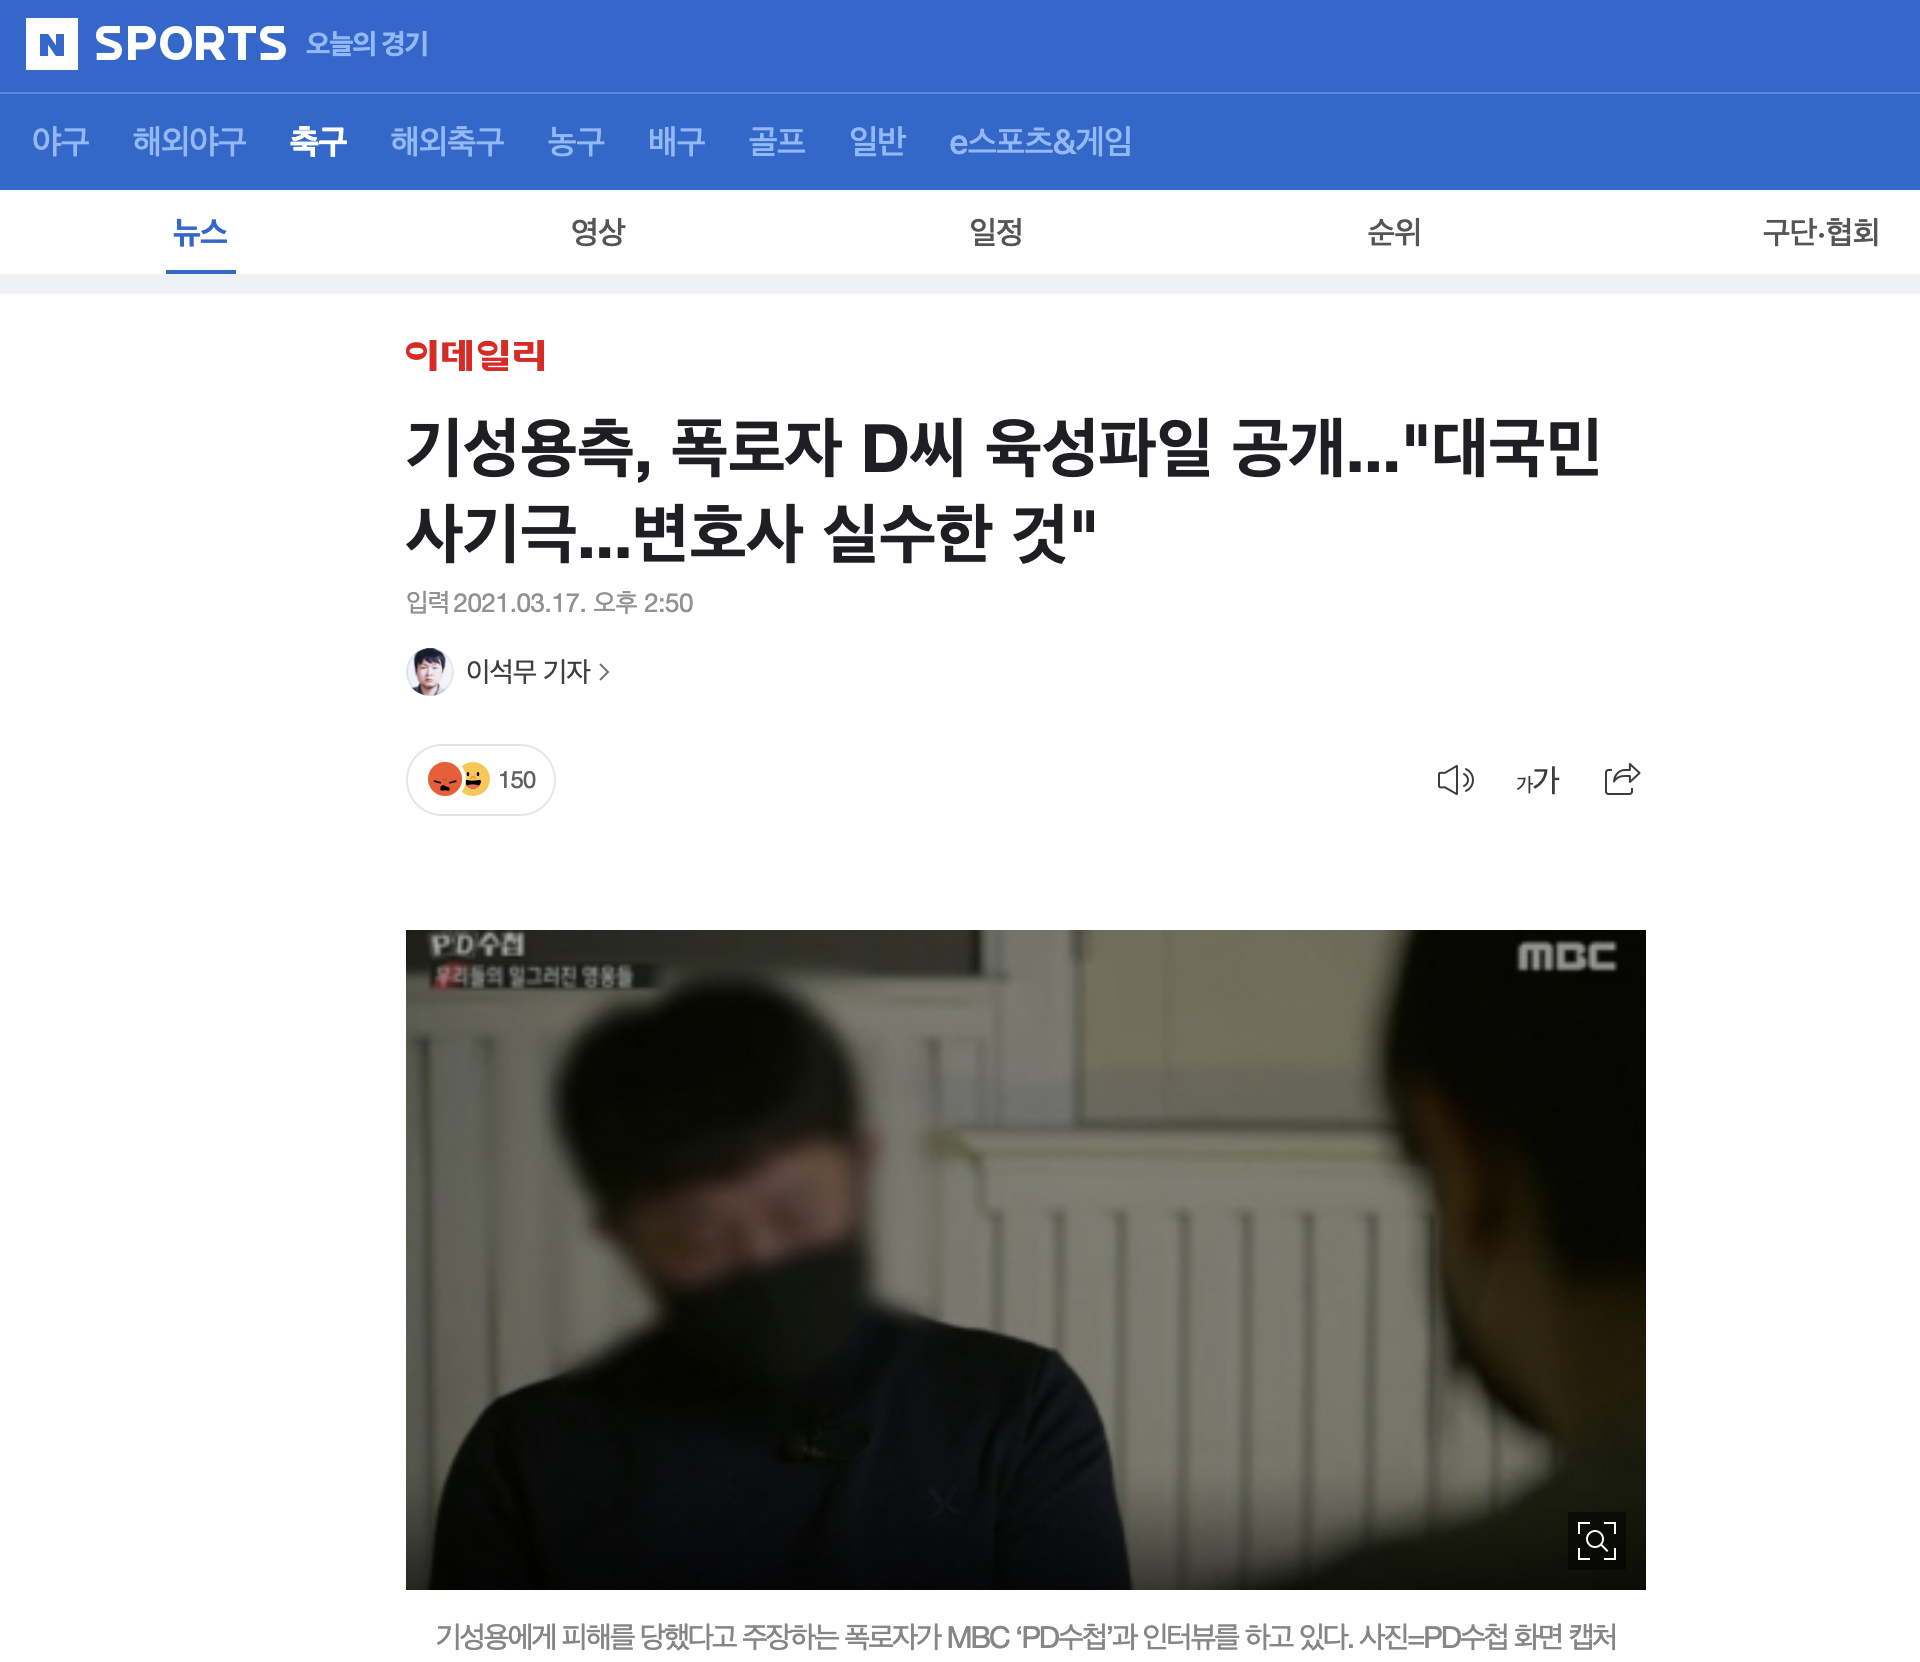This screenshot has height=1662, width=1920.
Task: Click the 이데일리 publisher logo
Action: point(476,355)
